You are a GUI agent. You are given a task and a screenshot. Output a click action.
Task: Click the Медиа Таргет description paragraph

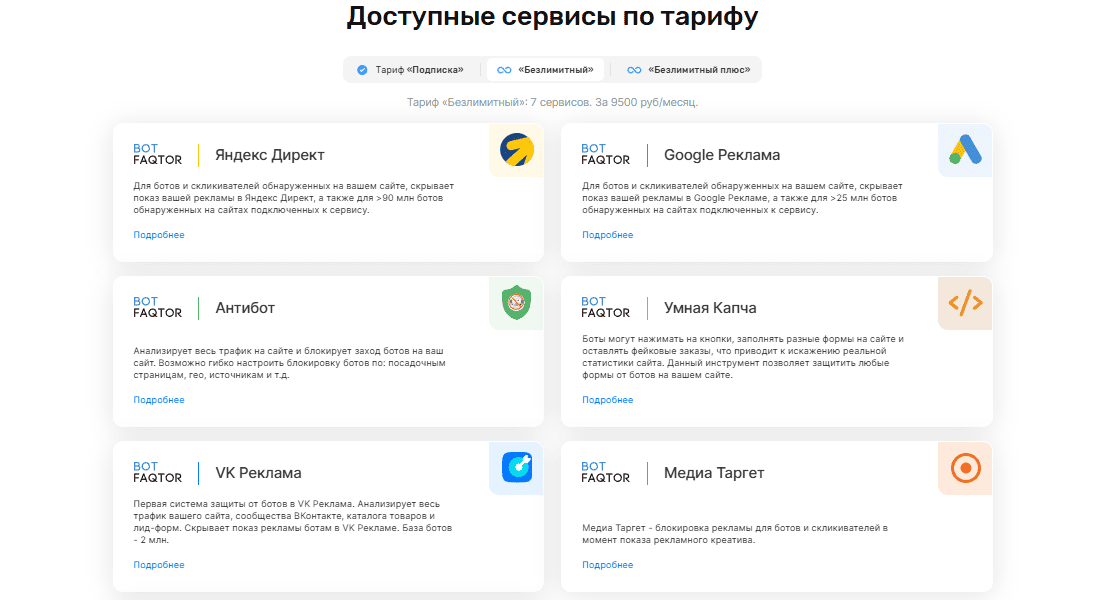[735, 534]
